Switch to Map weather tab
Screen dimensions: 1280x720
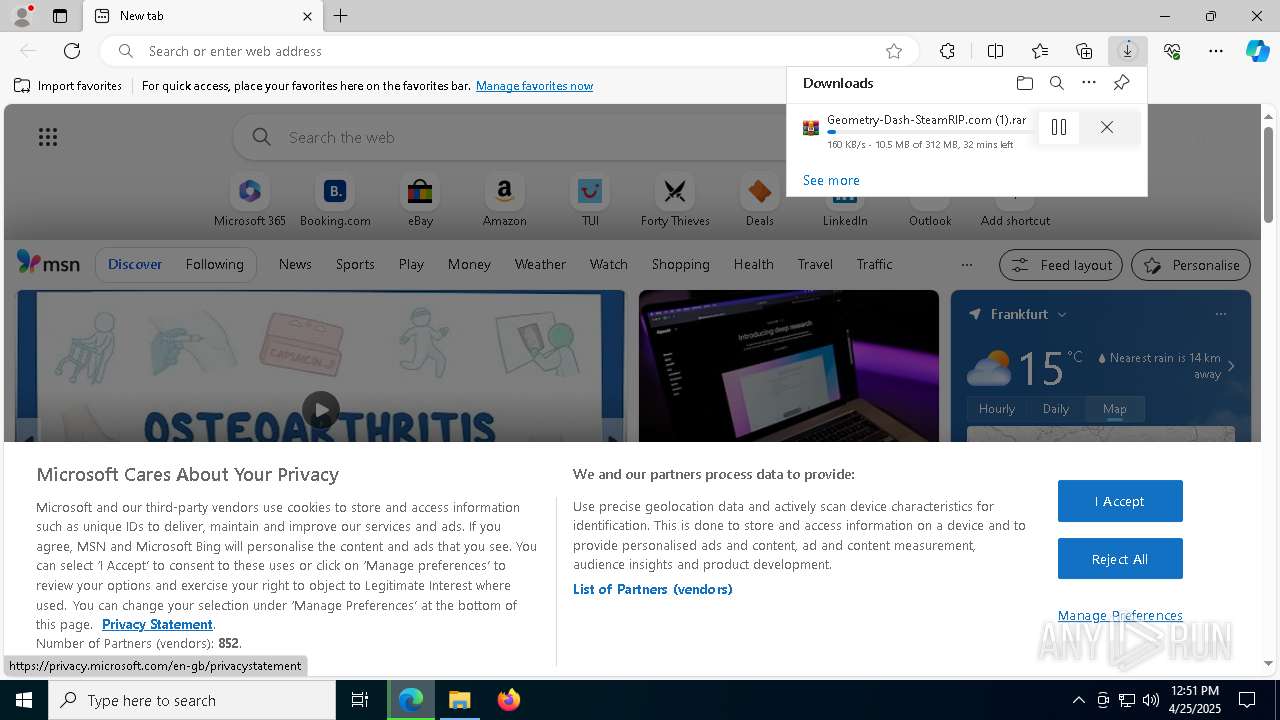1114,409
